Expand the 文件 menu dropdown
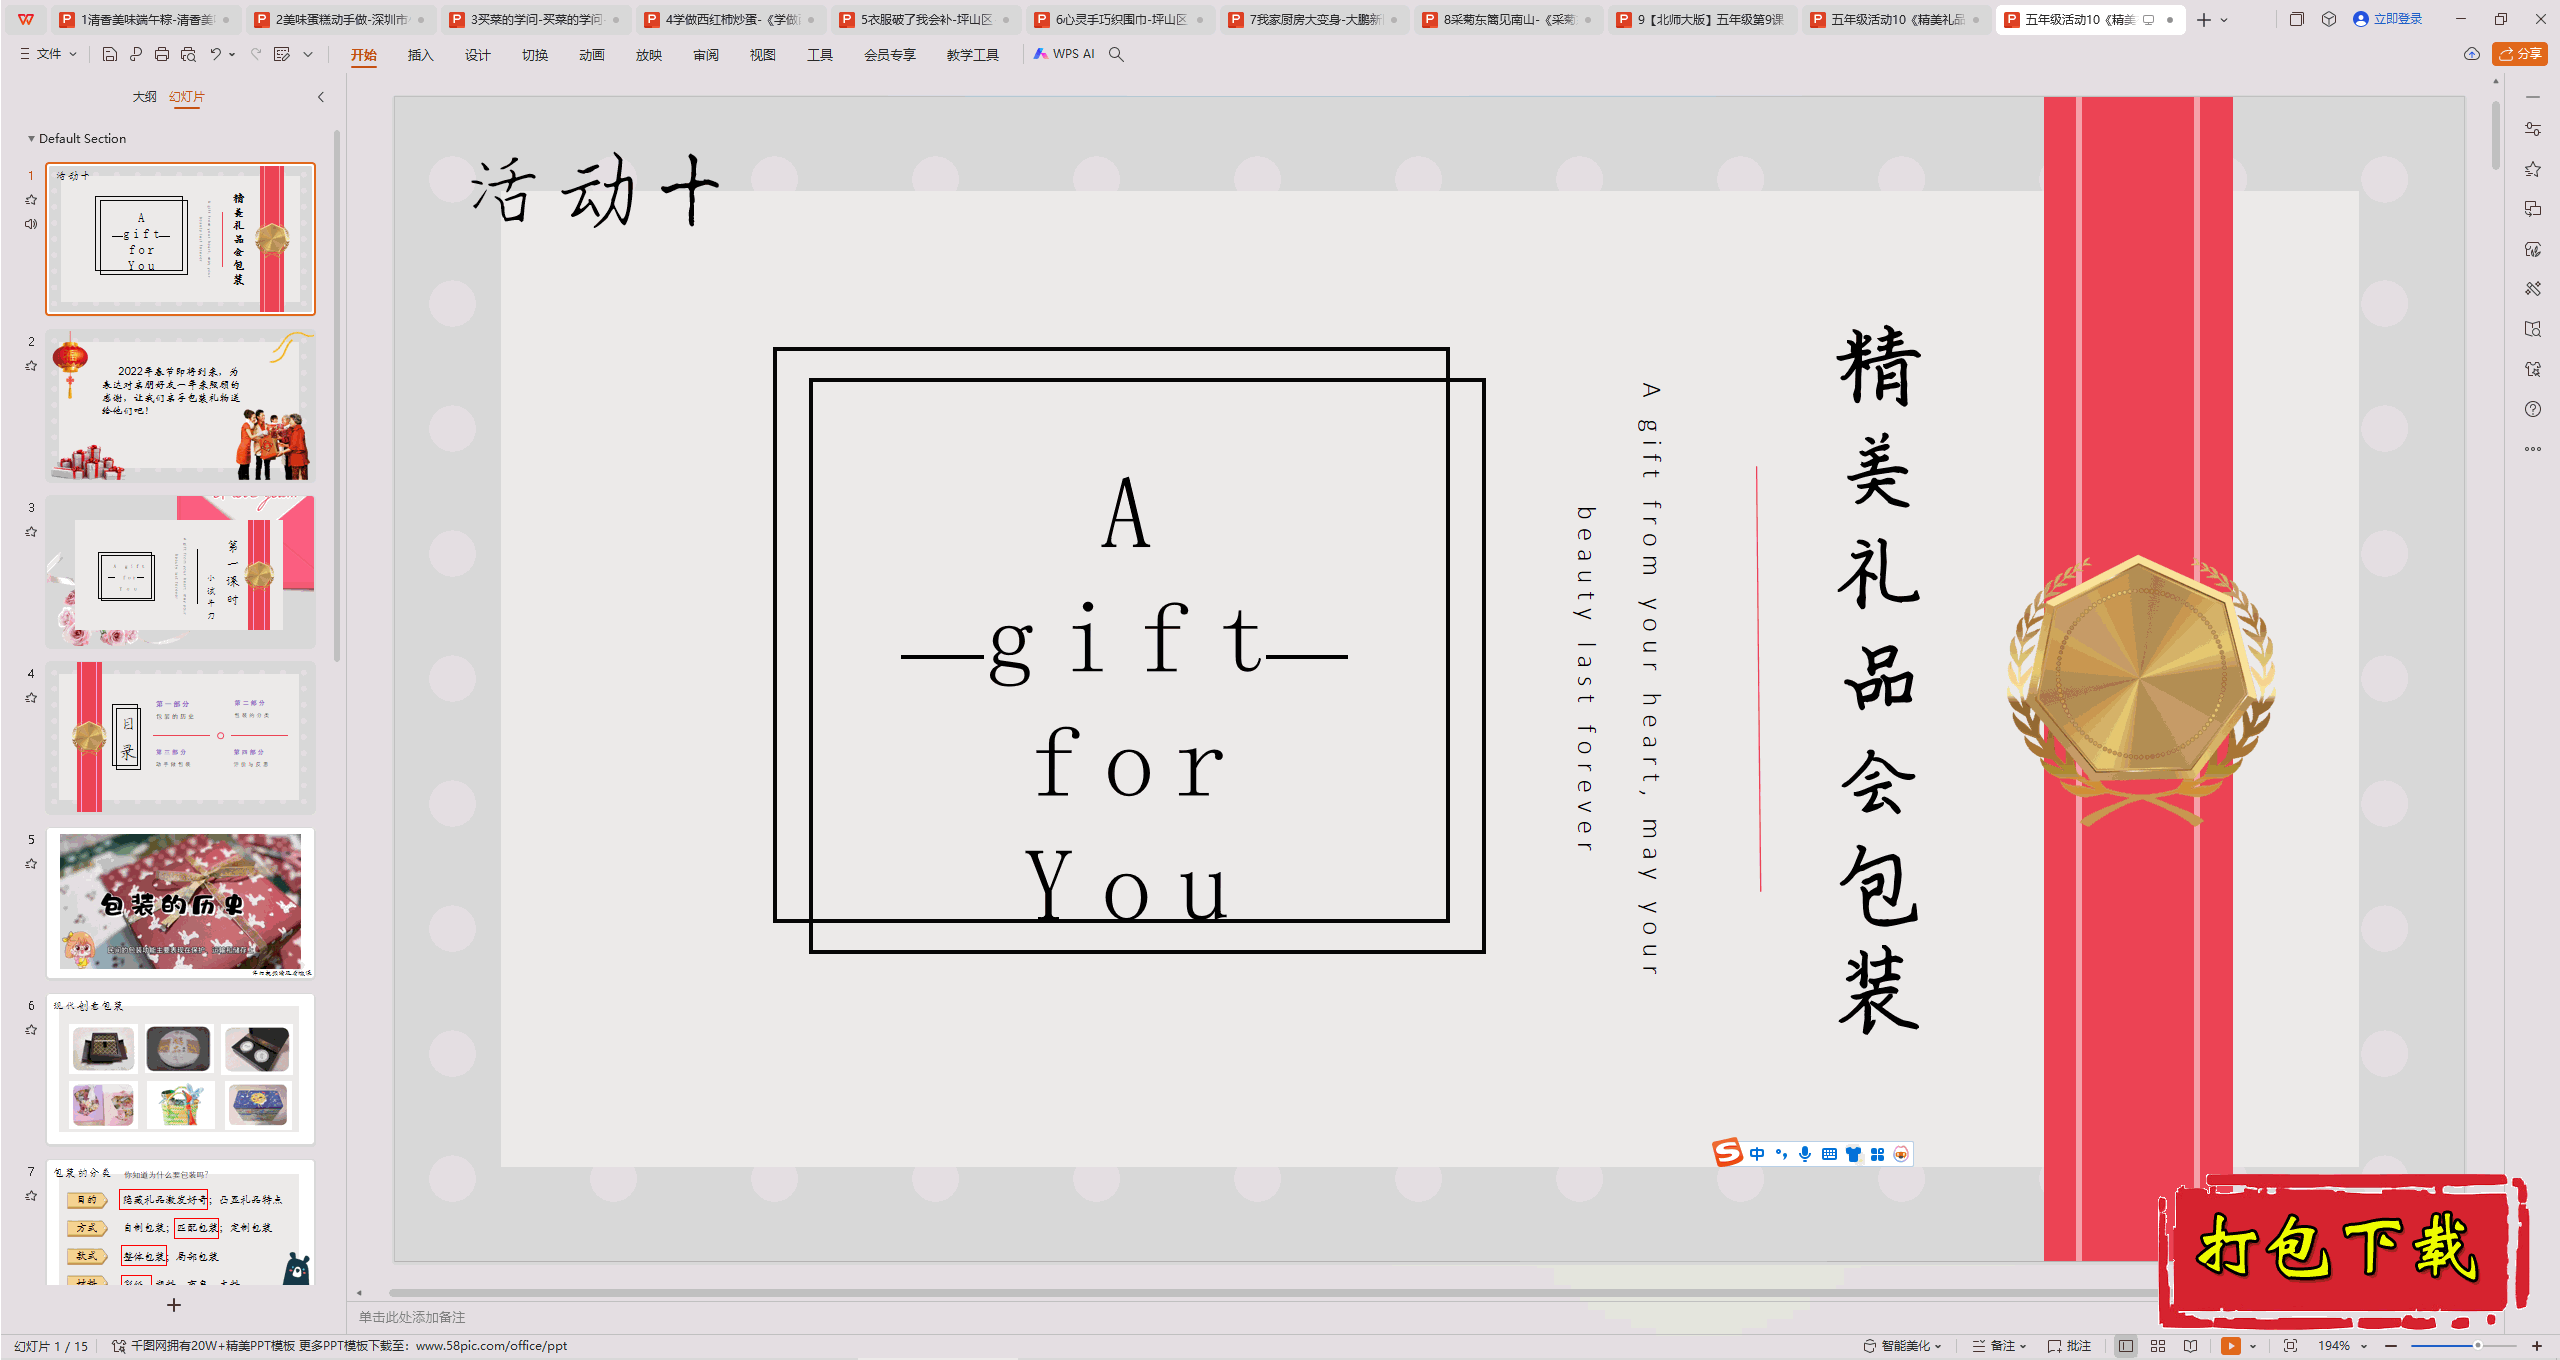Viewport: 2560px width, 1360px height. (x=49, y=54)
